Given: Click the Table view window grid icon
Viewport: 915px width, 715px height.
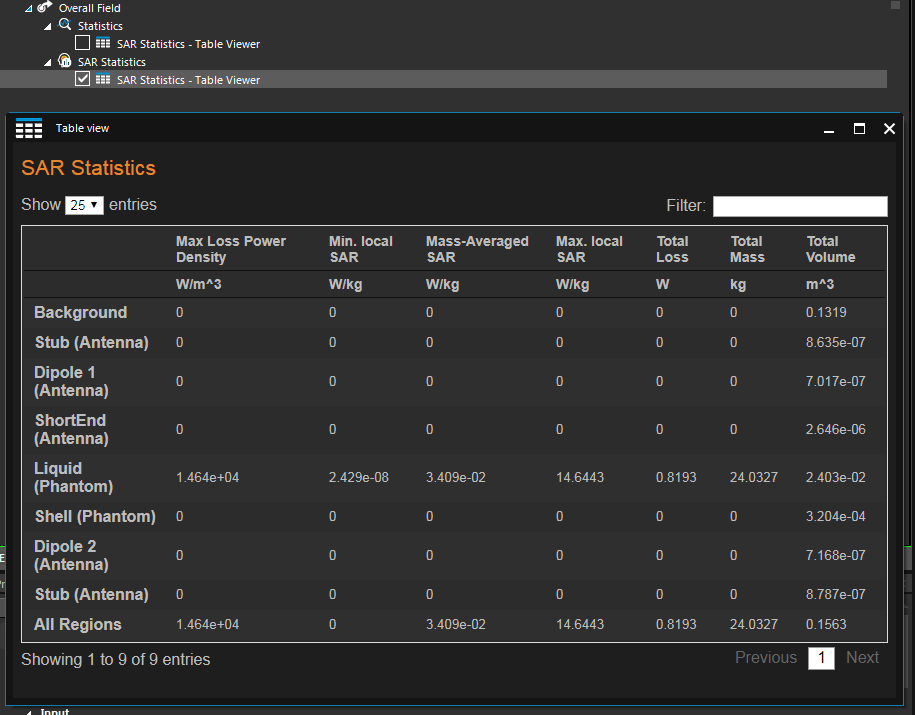Looking at the screenshot, I should pos(29,128).
